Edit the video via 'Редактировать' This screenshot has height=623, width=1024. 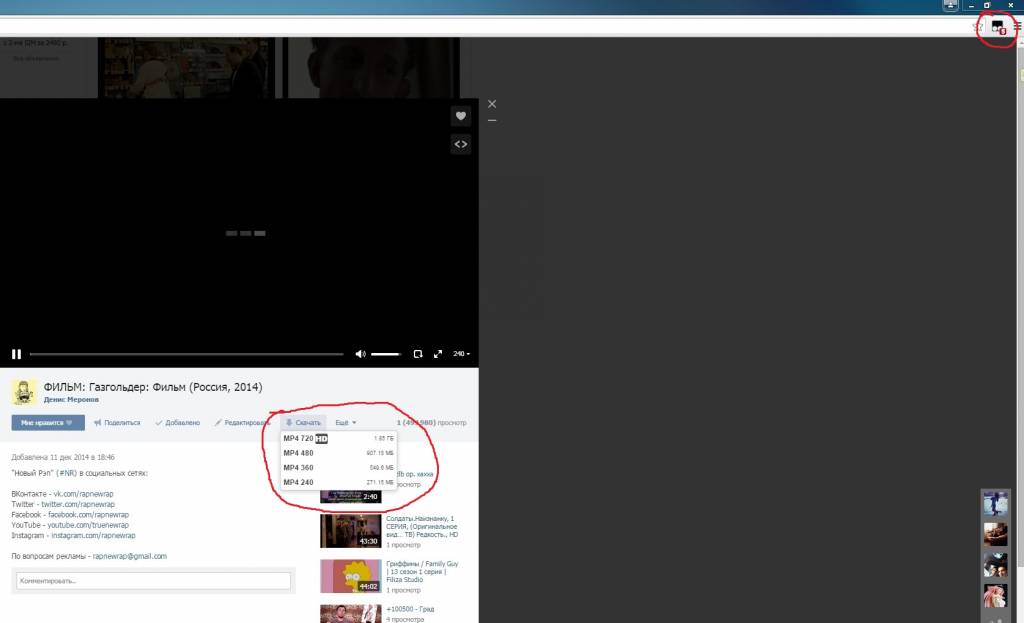click(x=242, y=423)
